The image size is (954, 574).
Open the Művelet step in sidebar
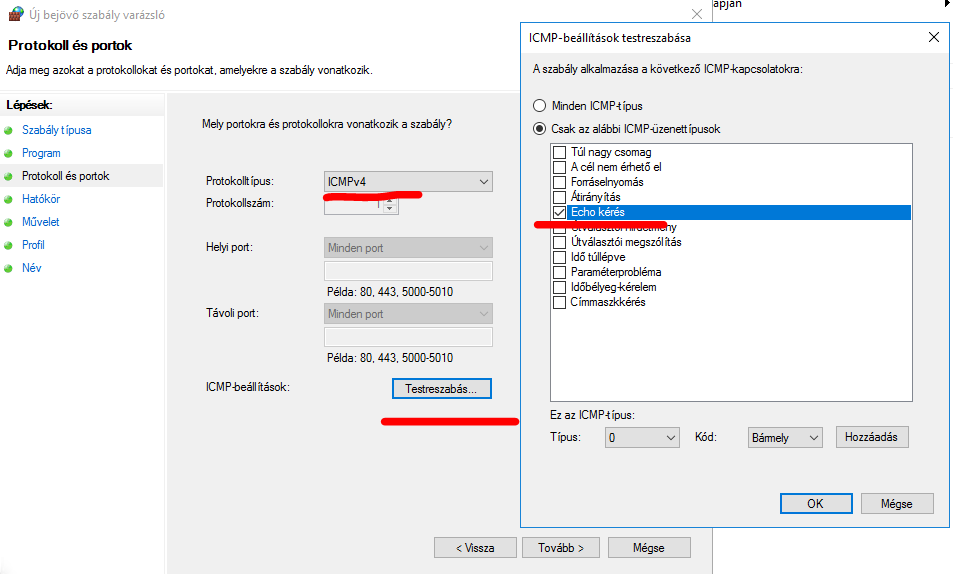(x=41, y=222)
